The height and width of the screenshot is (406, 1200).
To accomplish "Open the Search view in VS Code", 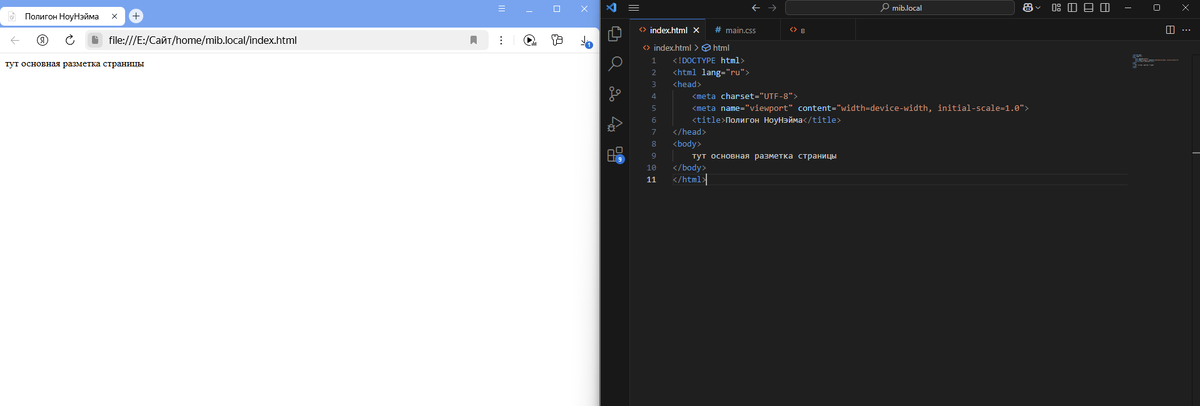I will [615, 63].
